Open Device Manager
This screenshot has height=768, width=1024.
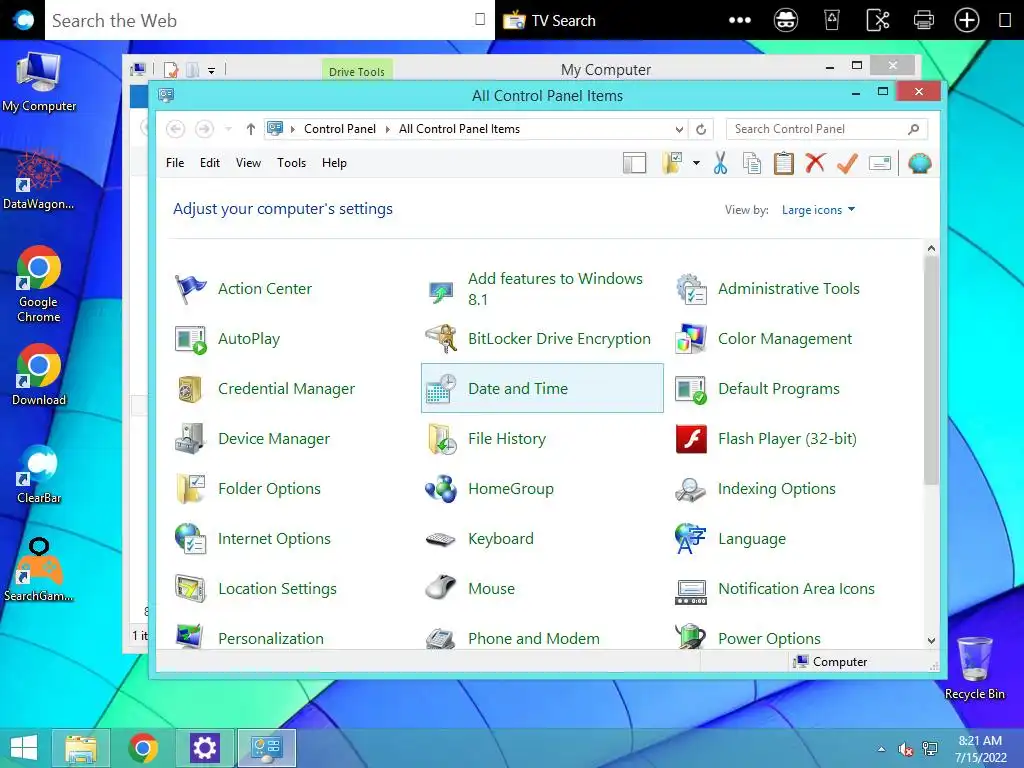tap(253, 439)
